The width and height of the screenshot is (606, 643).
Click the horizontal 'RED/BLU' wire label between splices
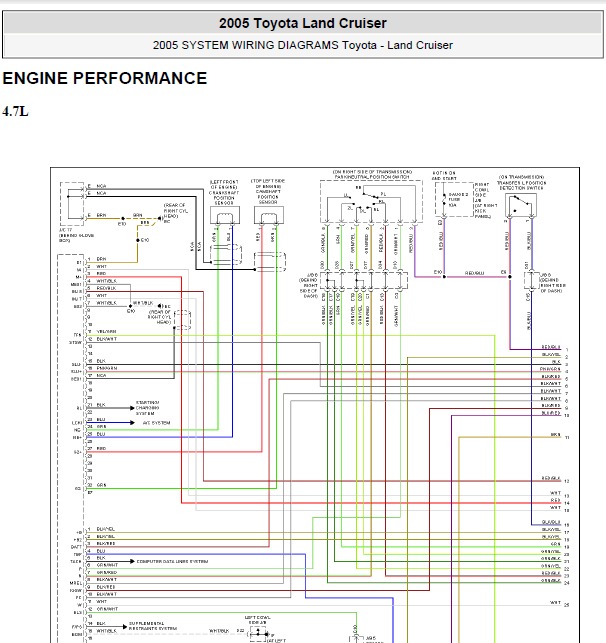(474, 273)
